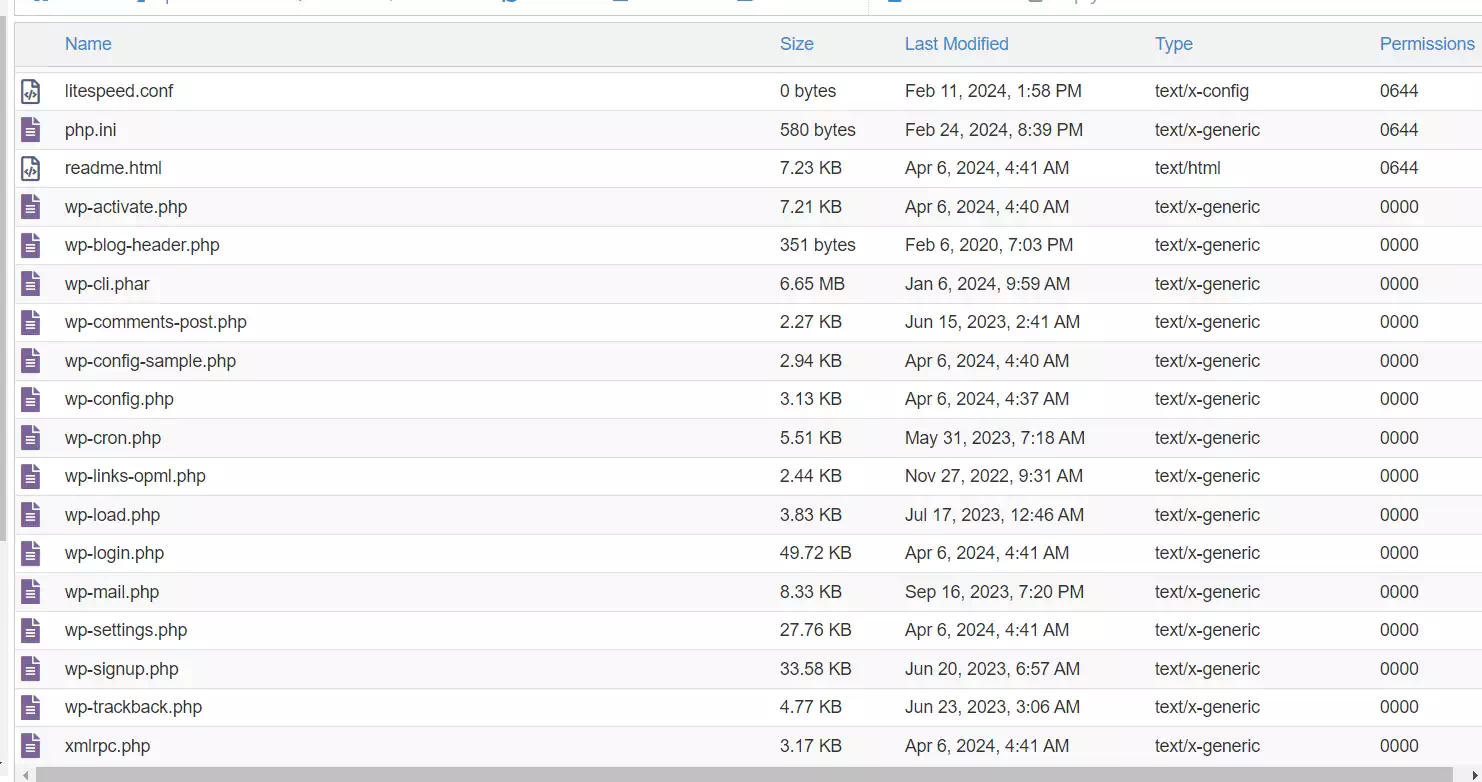Select the wp-mail.php file name
The image size is (1482, 782).
click(x=112, y=592)
